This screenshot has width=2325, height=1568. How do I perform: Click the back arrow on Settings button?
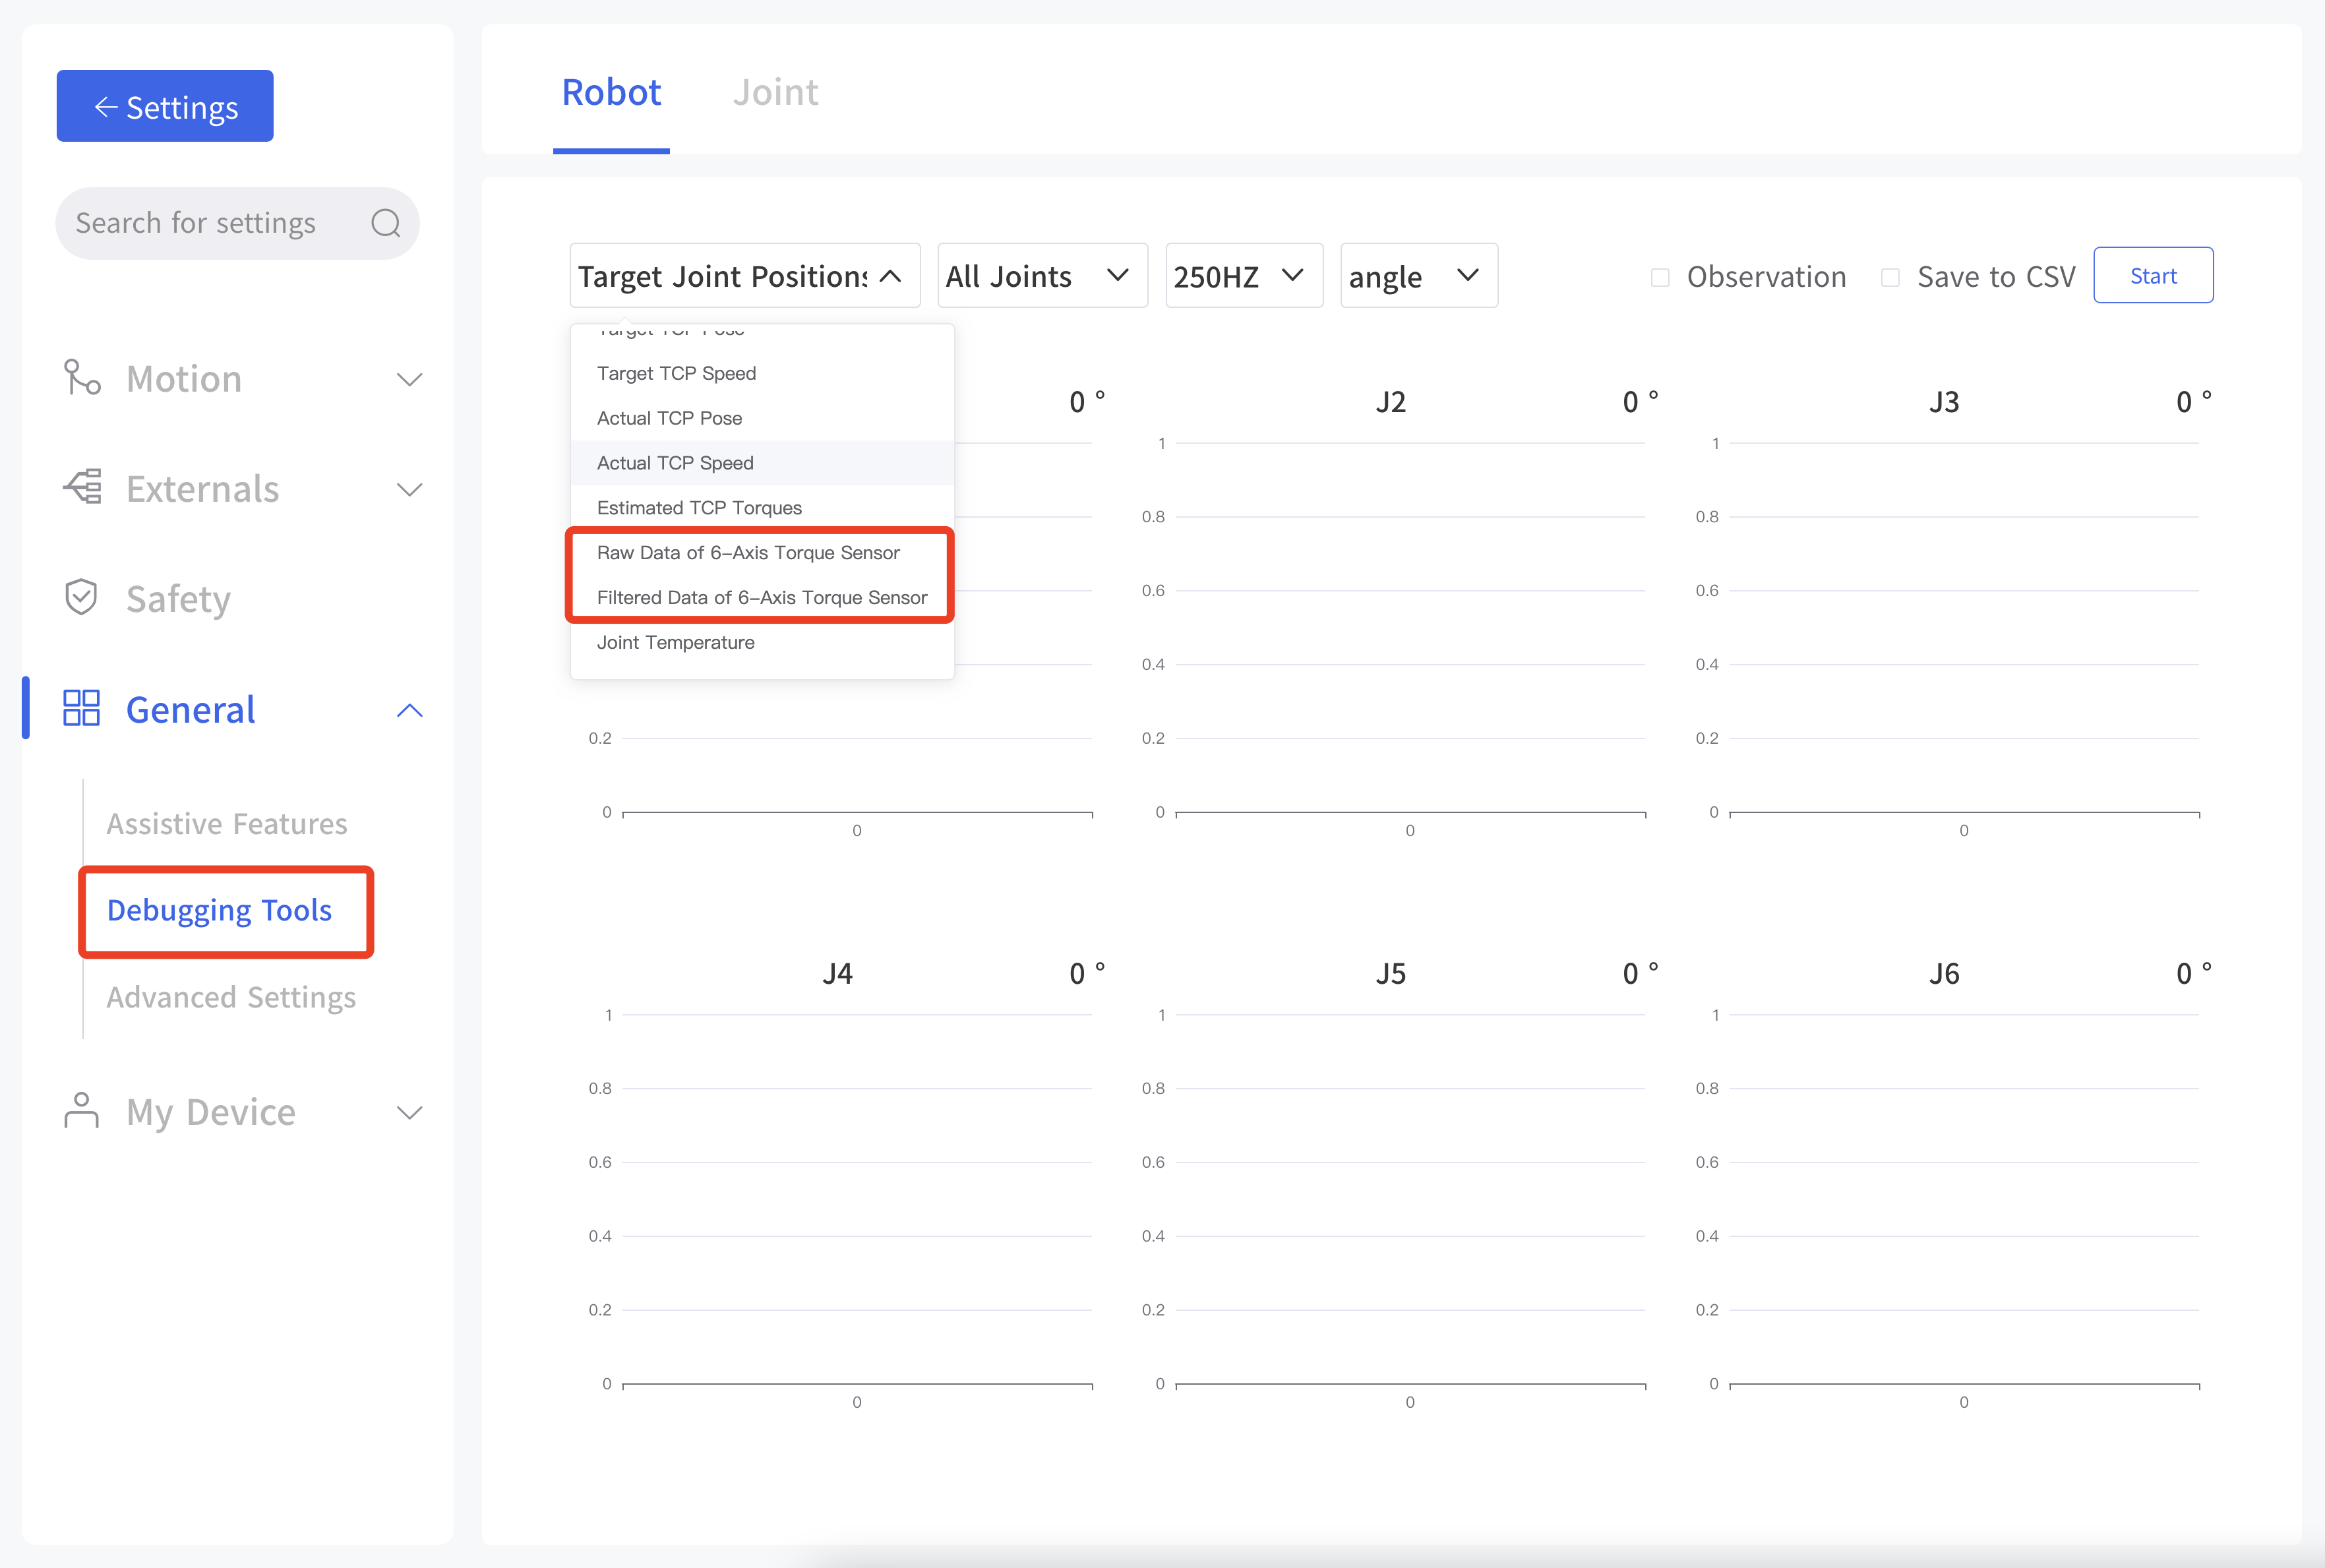(106, 107)
